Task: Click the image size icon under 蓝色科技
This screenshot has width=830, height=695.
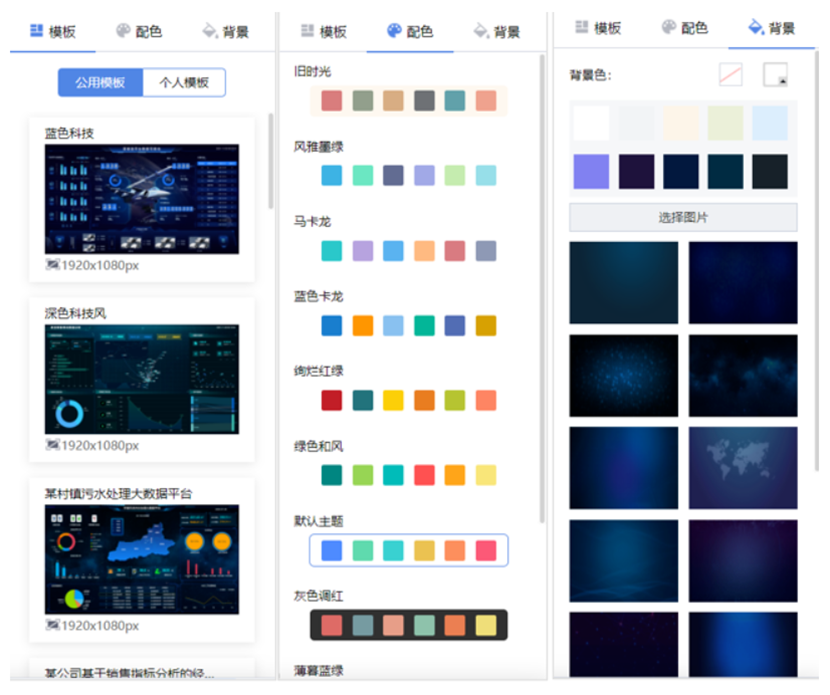Action: point(53,265)
